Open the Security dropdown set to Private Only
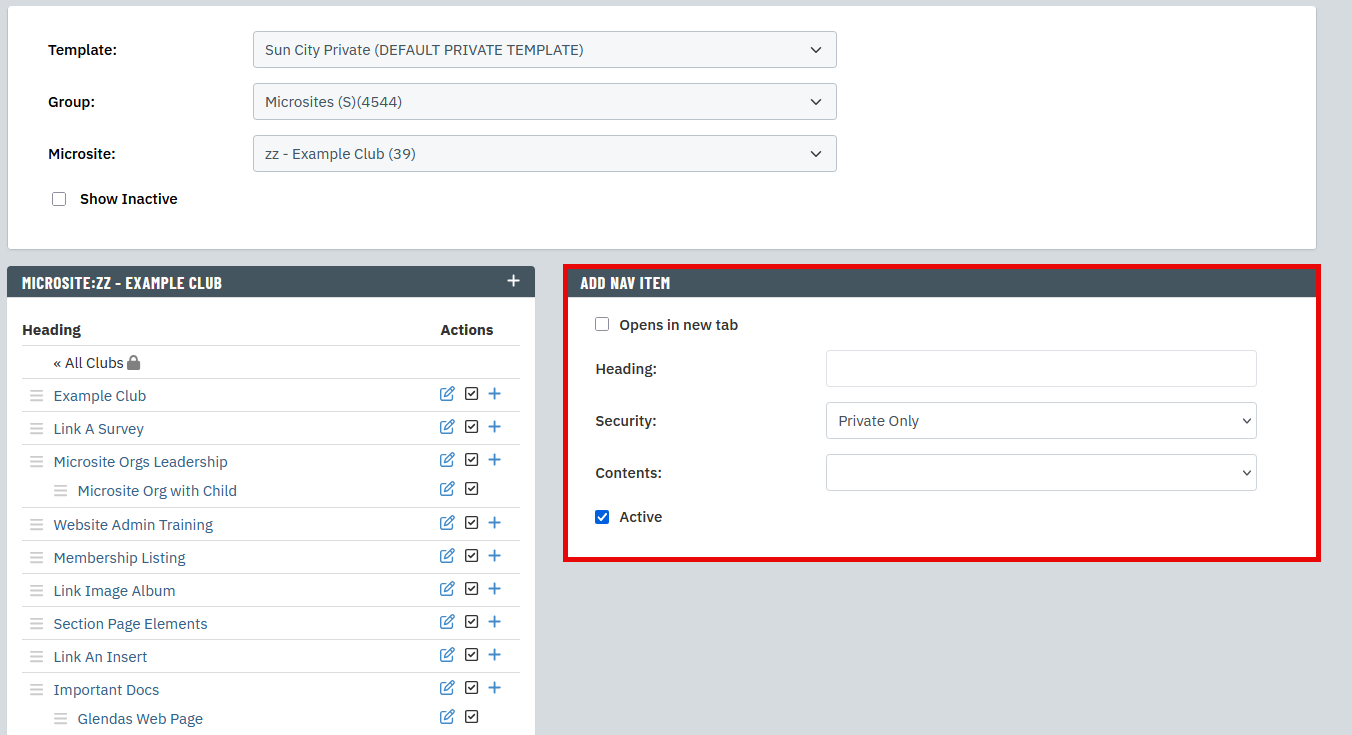 tap(1040, 421)
